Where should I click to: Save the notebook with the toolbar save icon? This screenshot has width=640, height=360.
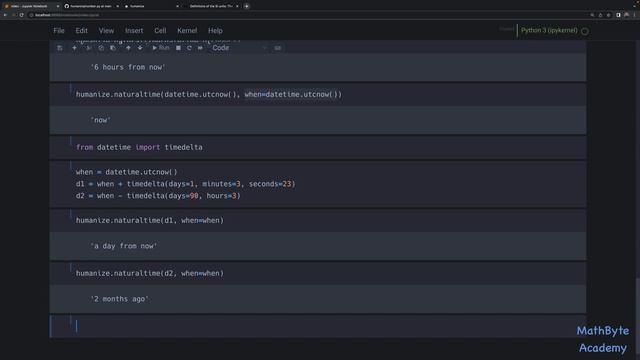[x=60, y=48]
